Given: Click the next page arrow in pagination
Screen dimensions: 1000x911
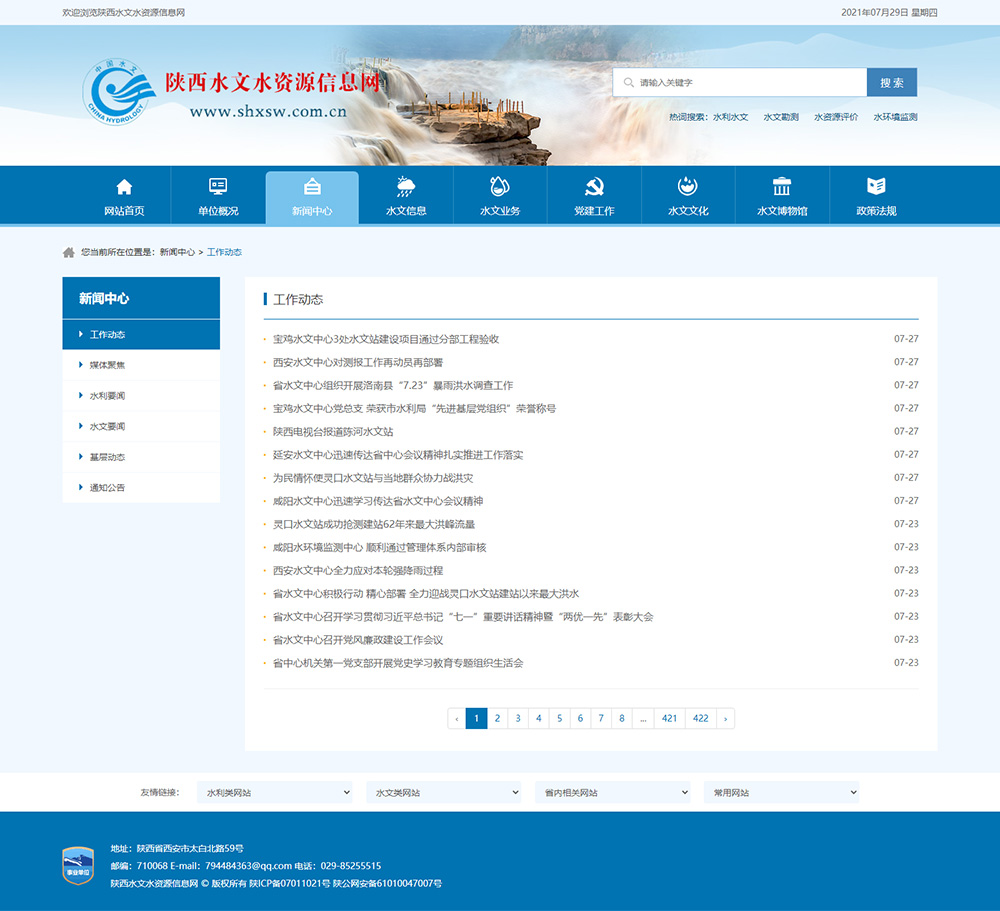Looking at the screenshot, I should click(x=724, y=718).
